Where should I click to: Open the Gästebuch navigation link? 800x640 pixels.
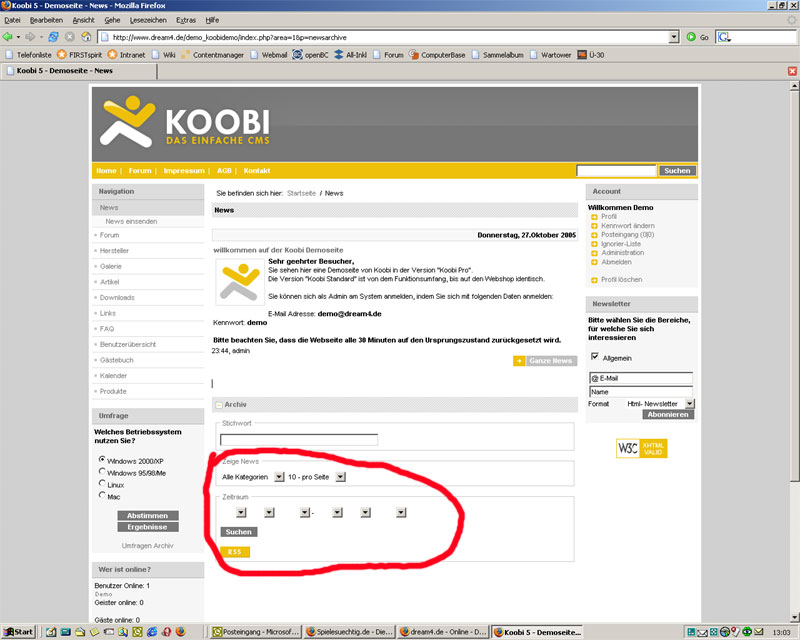coord(116,360)
